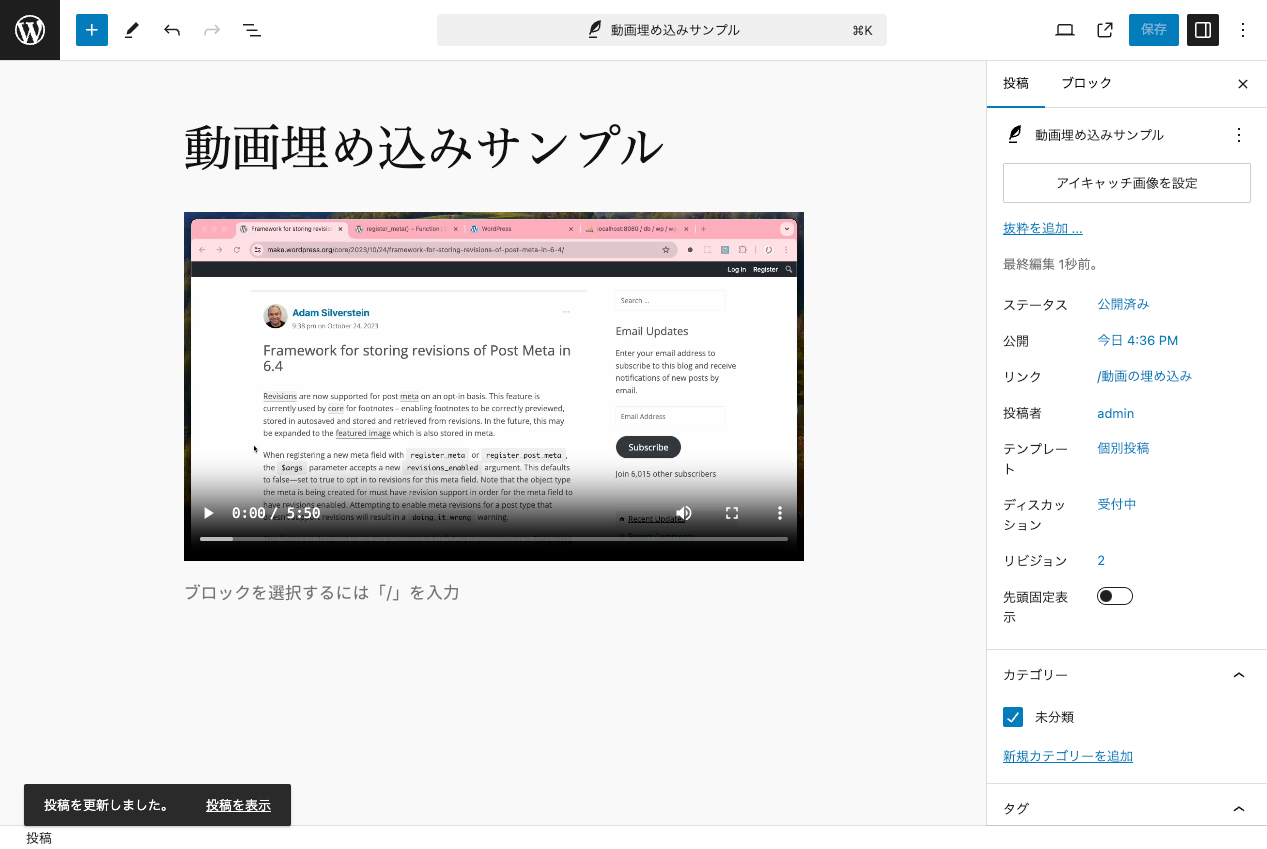1267x849 pixels.
Task: Uncheck the 未分類 category checkbox
Action: [x=1013, y=717]
